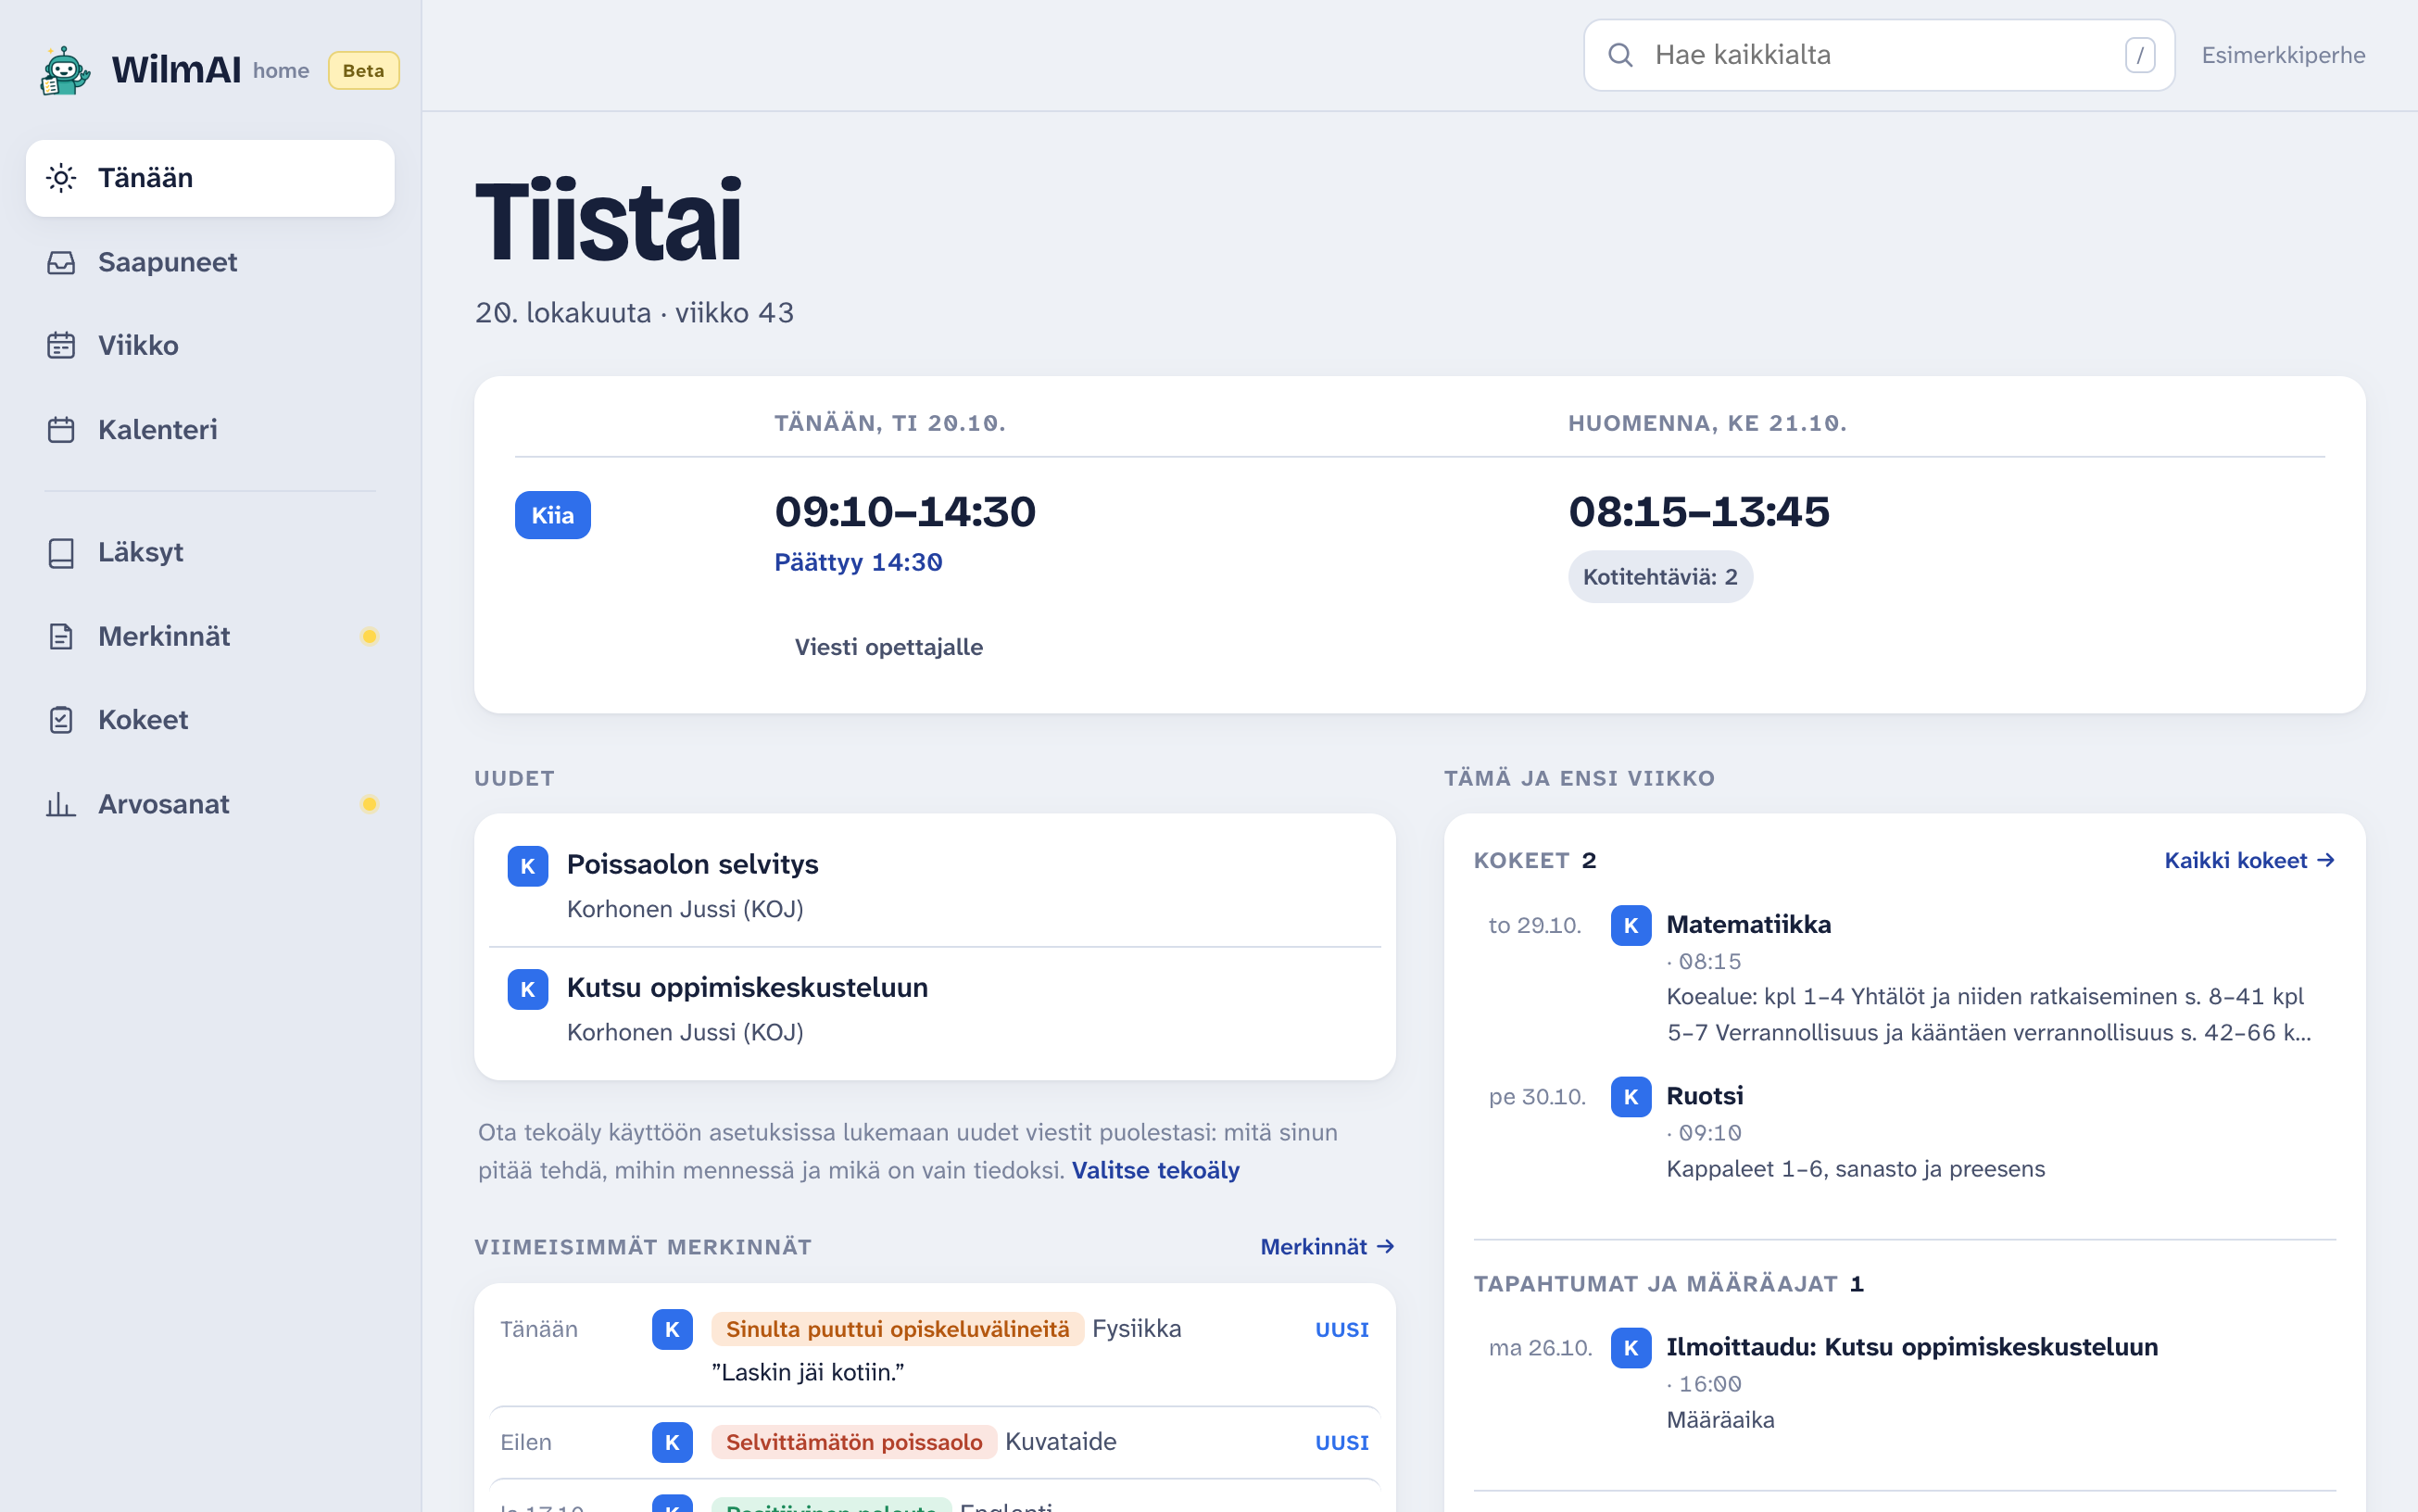The width and height of the screenshot is (2418, 1512).
Task: Click Viesti opettajalle
Action: [x=888, y=647]
